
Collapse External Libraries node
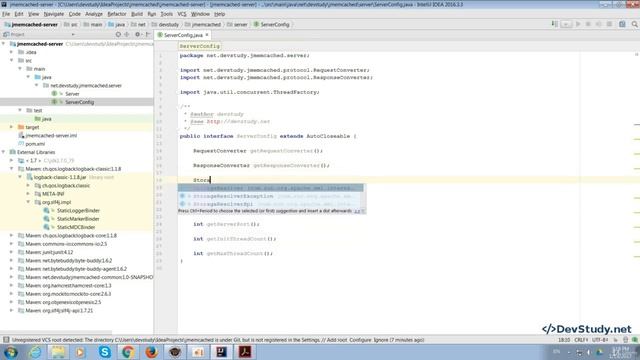(4, 152)
